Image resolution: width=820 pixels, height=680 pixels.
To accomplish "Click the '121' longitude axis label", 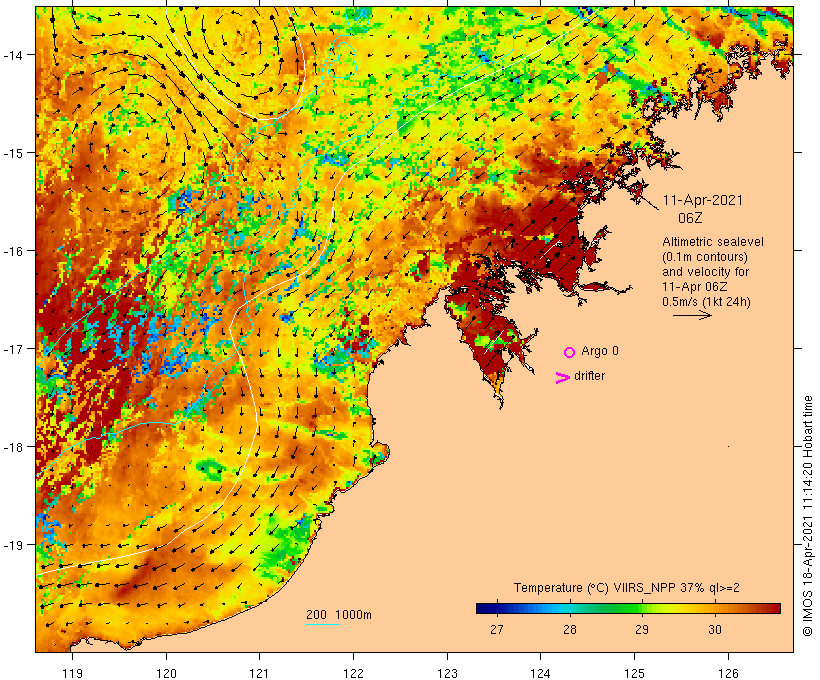I will 259,673.
